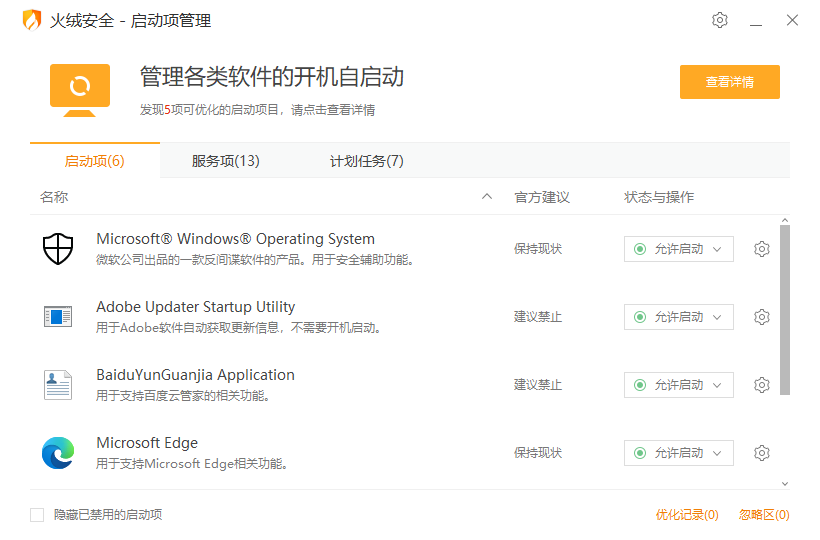
Task: Click description 用于Adobe软件自动获取更新信息
Action: 239,328
